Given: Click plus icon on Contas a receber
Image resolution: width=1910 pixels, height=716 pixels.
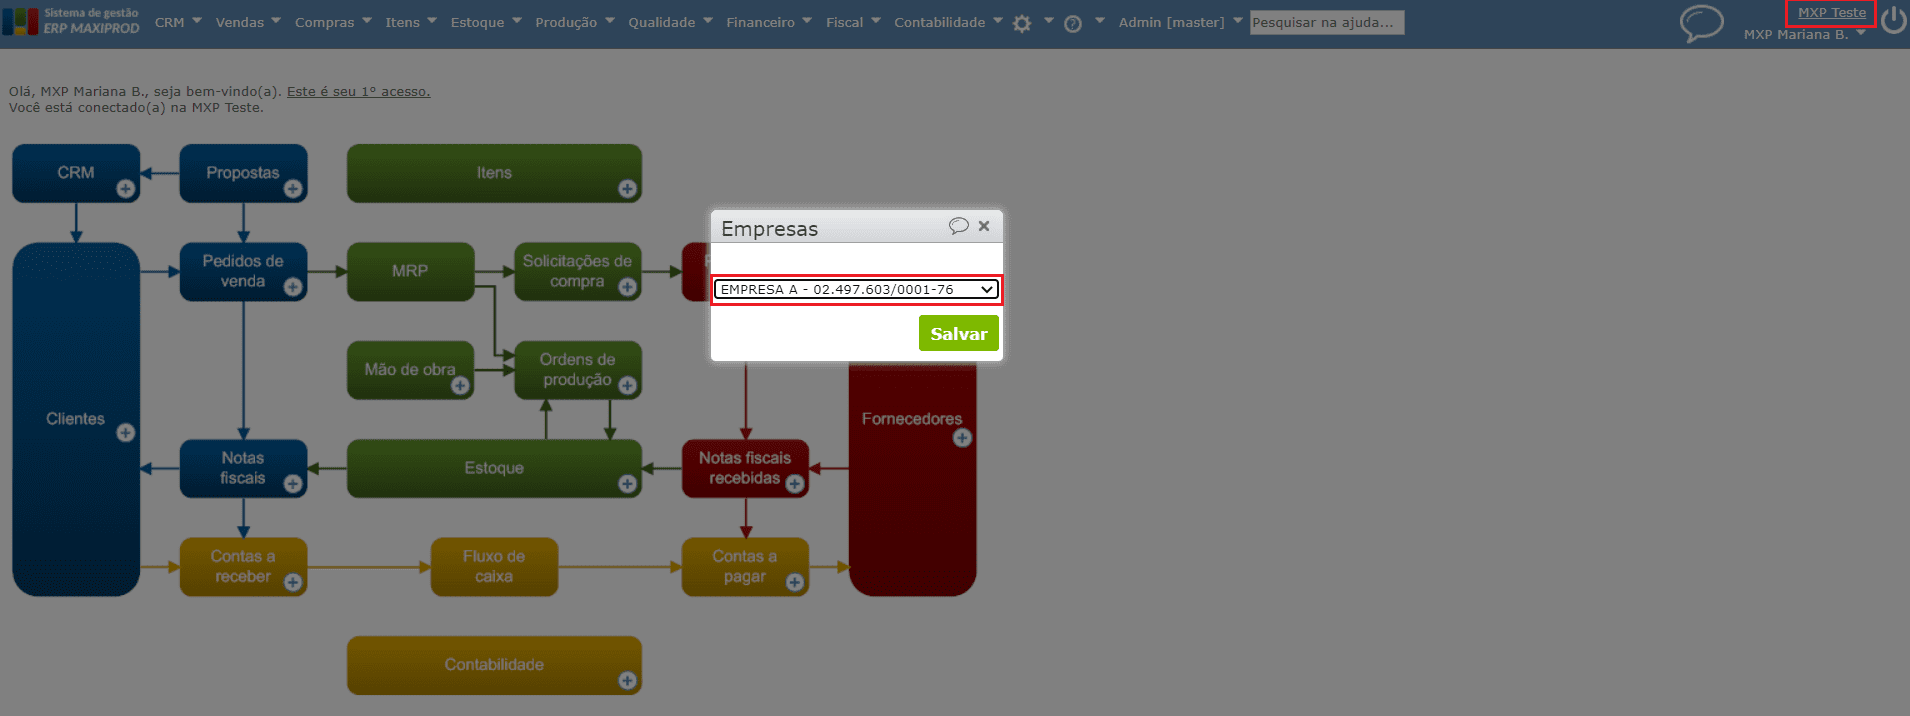Looking at the screenshot, I should (293, 582).
